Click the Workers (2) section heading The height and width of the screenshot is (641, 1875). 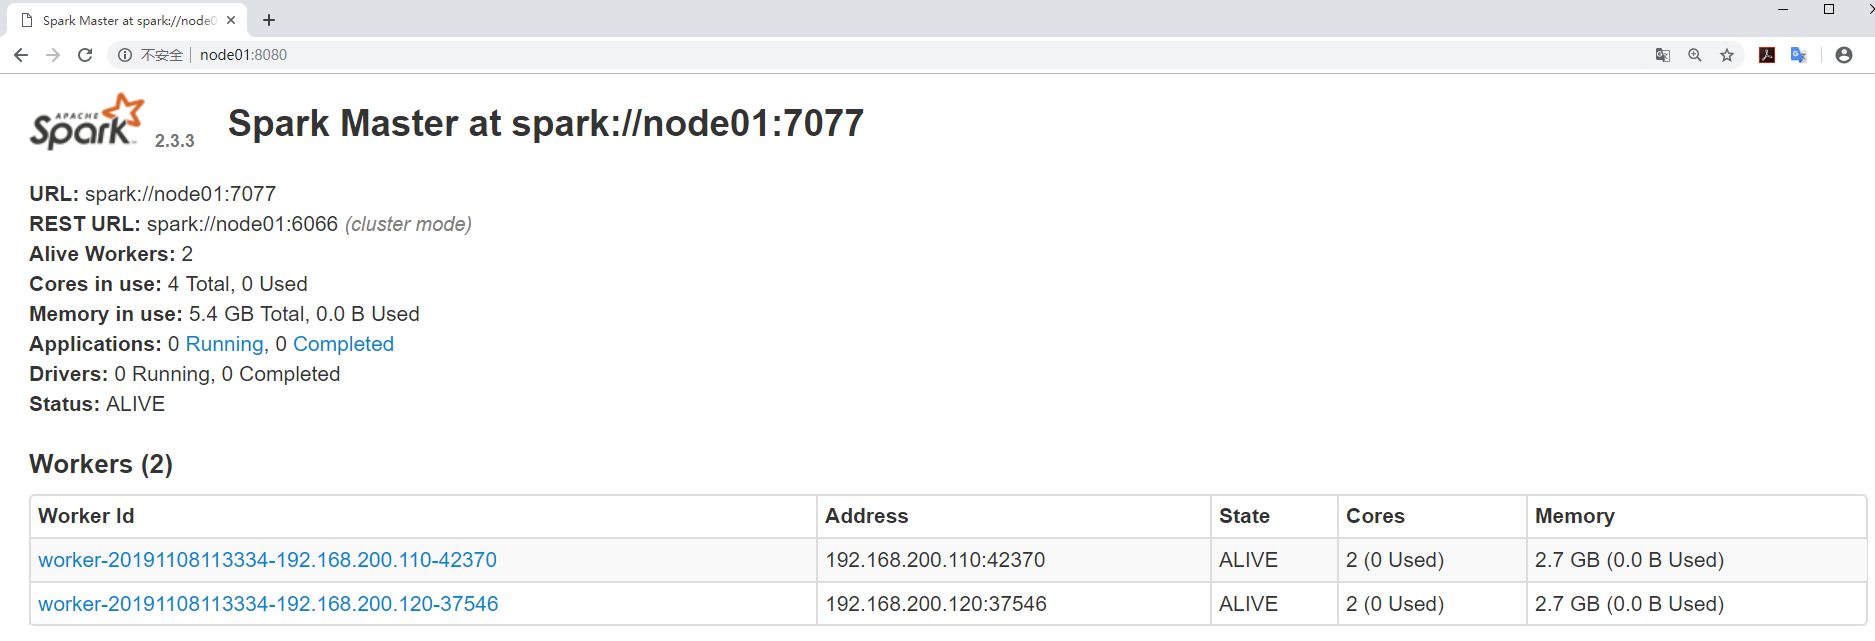[x=101, y=464]
